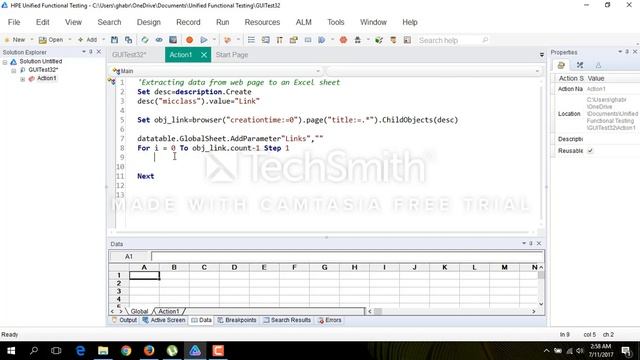This screenshot has height=360, width=640.
Task: Run the test with the blue play icon
Action: pyautogui.click(x=204, y=40)
